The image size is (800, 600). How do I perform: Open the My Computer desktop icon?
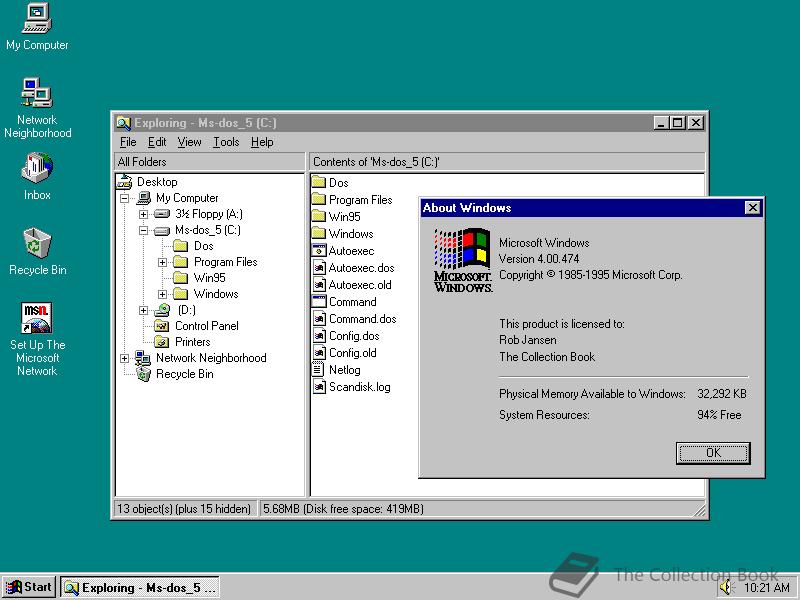pos(37,18)
